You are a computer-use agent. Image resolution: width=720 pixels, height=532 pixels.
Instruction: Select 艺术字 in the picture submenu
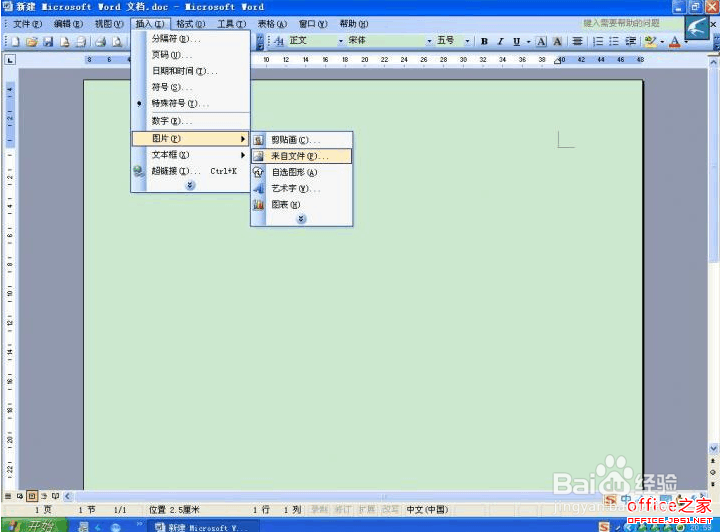(x=302, y=189)
